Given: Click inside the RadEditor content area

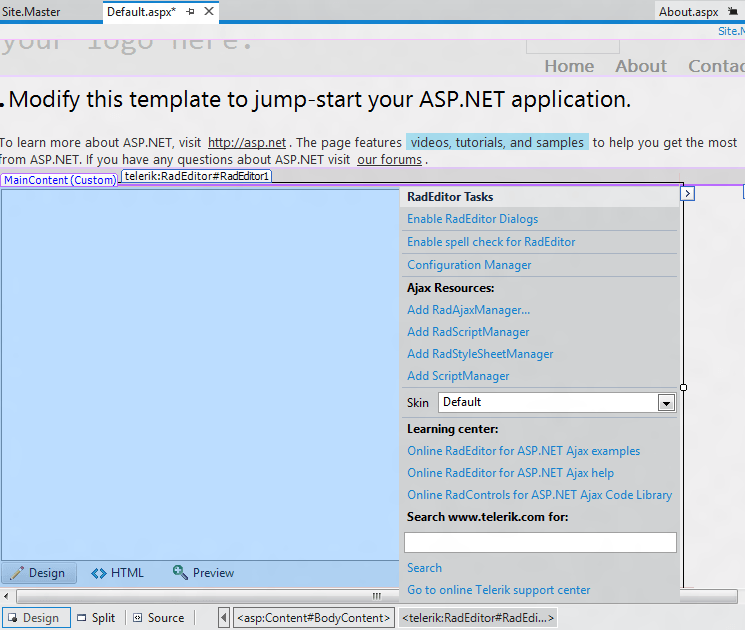Looking at the screenshot, I should tap(201, 374).
